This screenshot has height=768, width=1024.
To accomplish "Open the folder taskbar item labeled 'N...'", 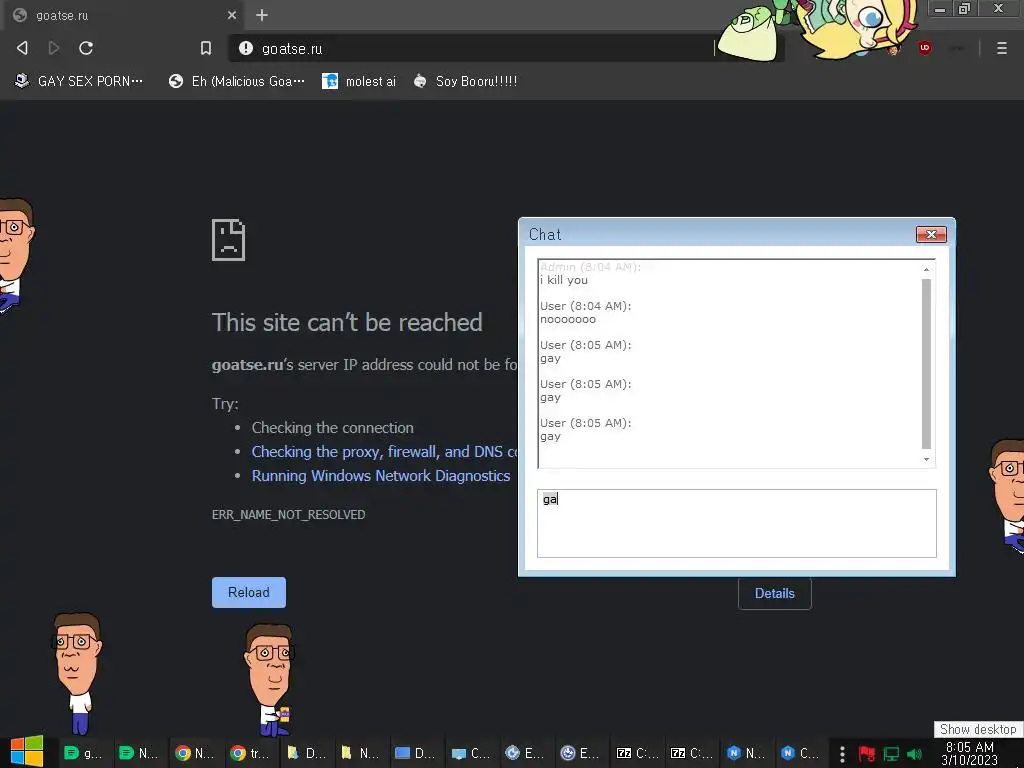I will [360, 753].
